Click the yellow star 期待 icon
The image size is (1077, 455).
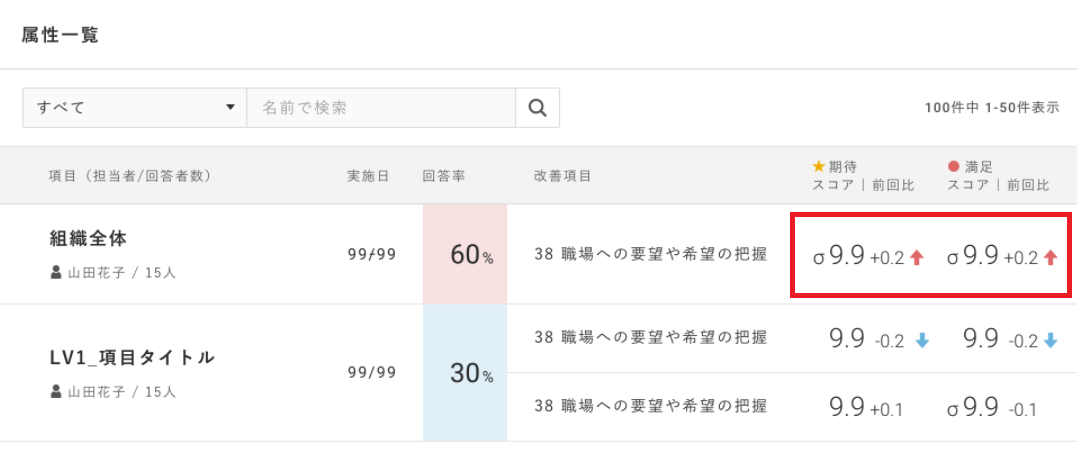[x=818, y=166]
